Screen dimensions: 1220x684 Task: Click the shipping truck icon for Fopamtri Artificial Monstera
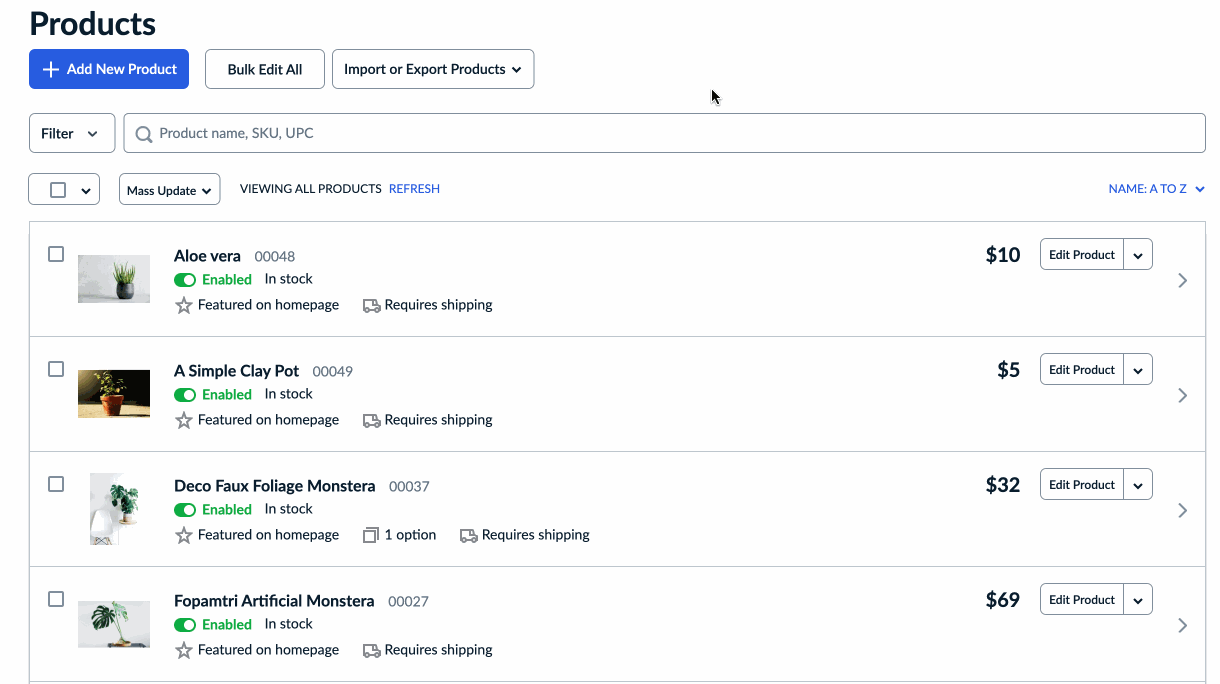(371, 650)
